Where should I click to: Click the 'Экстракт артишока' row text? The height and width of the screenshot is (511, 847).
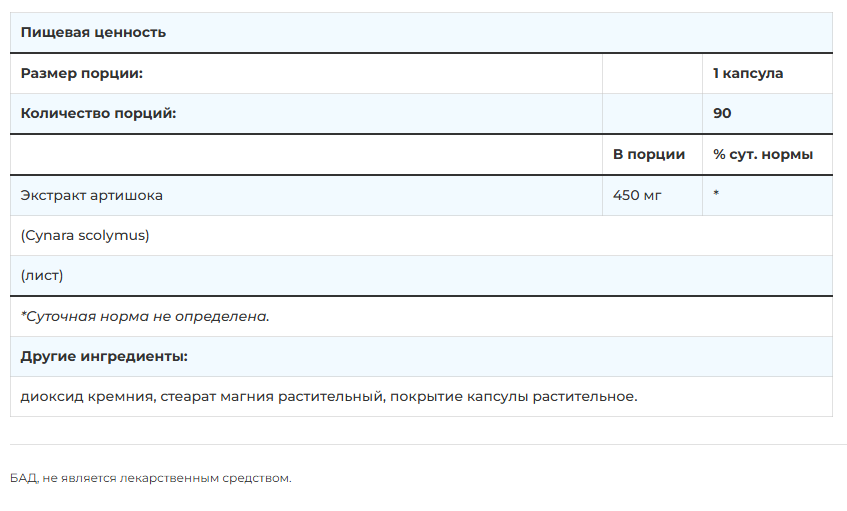91,195
